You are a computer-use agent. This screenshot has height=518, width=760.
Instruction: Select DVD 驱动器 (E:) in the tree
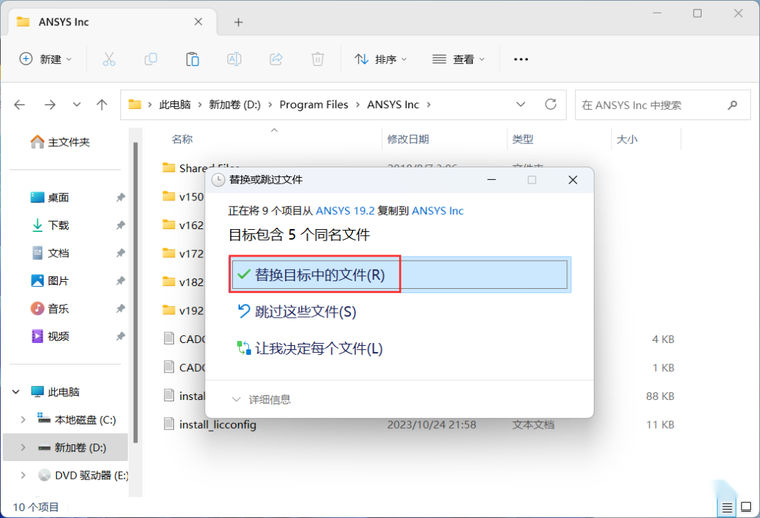coord(83,475)
